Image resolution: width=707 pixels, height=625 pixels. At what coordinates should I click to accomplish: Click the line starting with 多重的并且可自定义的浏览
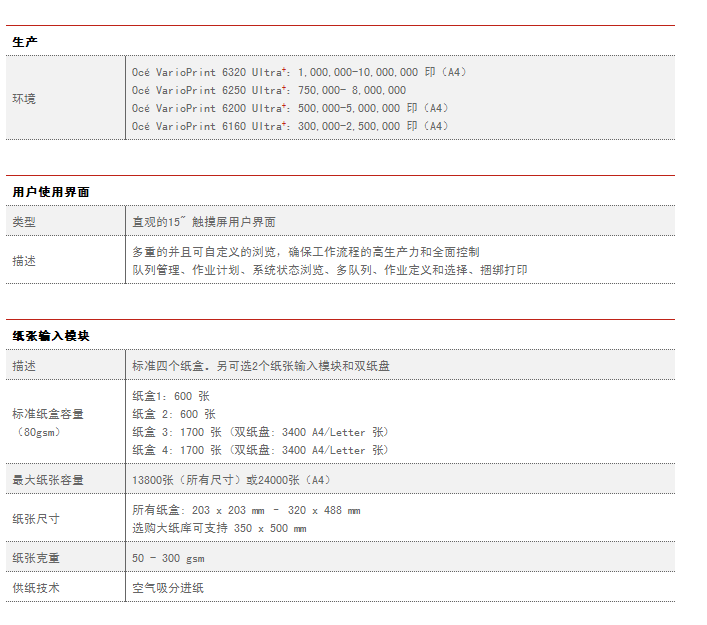306,252
